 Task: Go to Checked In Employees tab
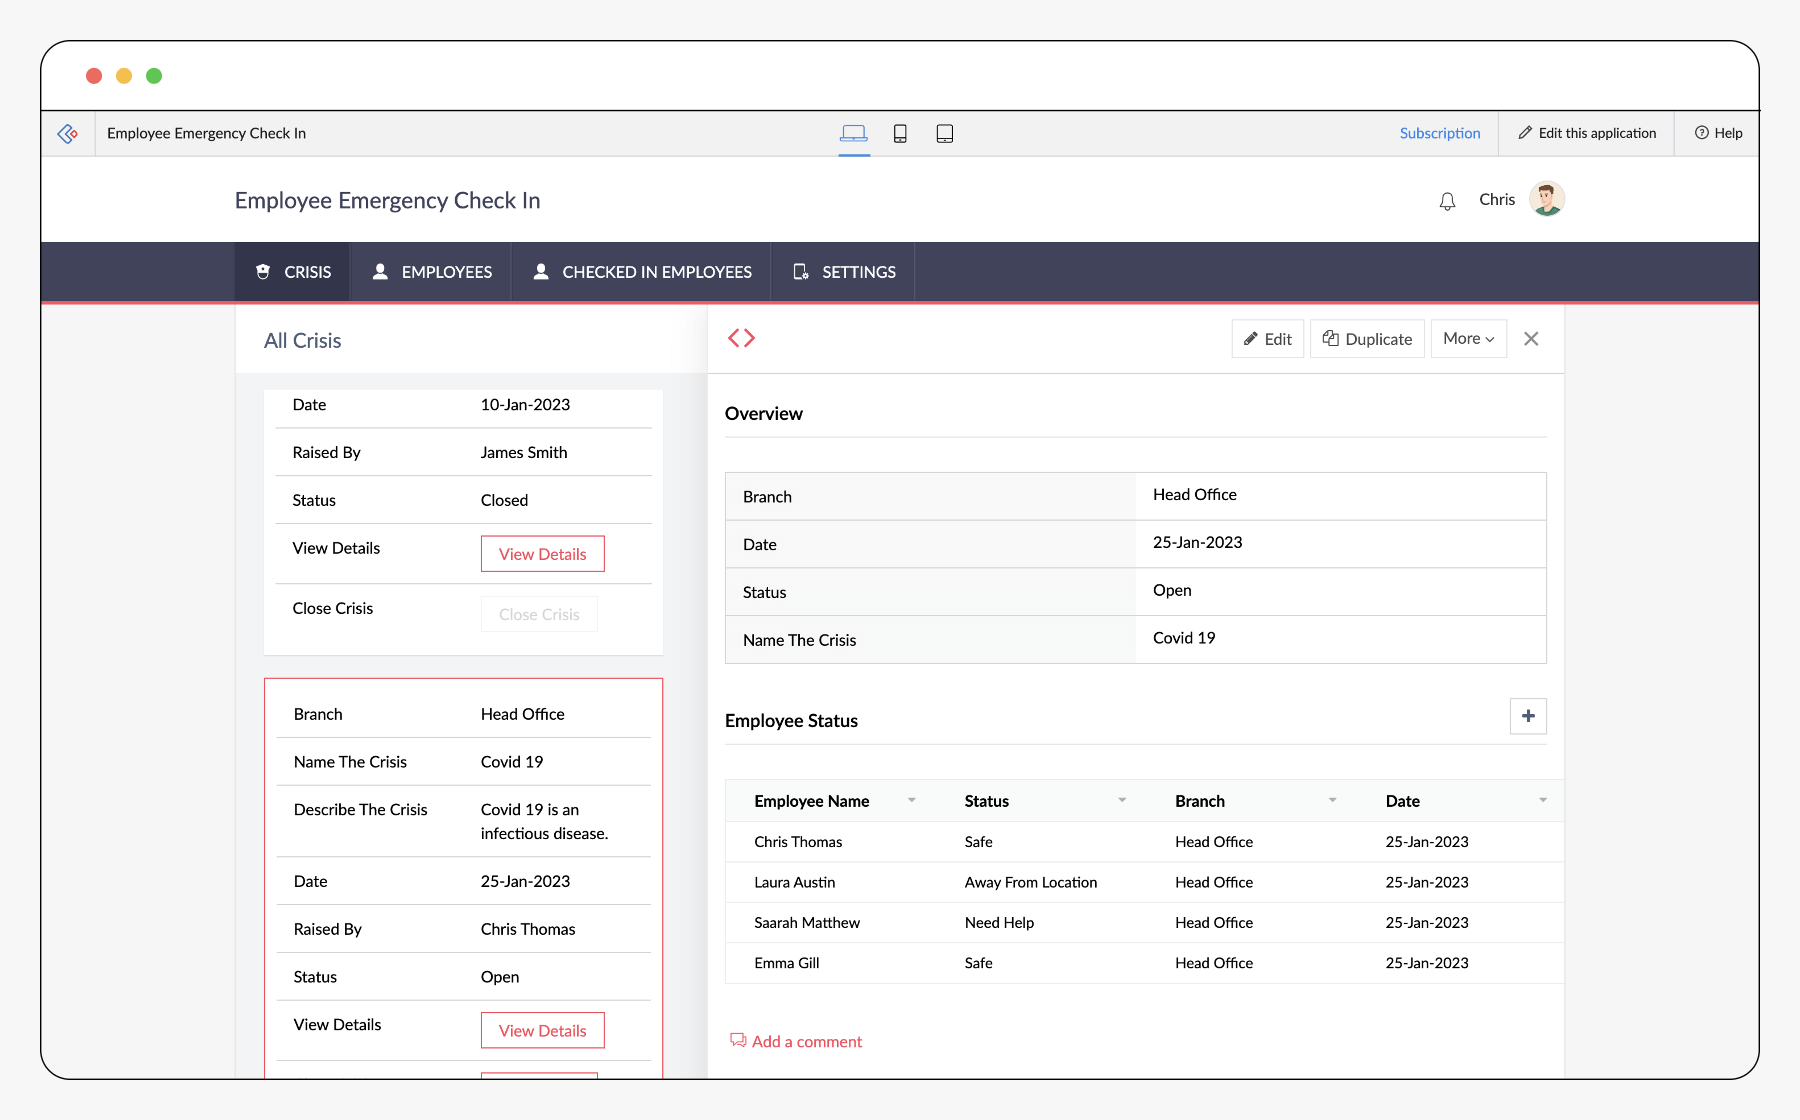[642, 272]
